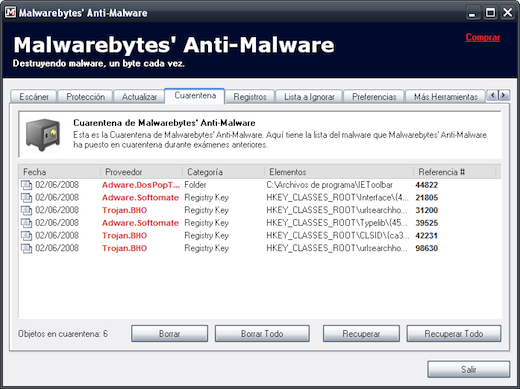Click the Borrar Todo button
This screenshot has width=520, height=389.
pyautogui.click(x=262, y=334)
